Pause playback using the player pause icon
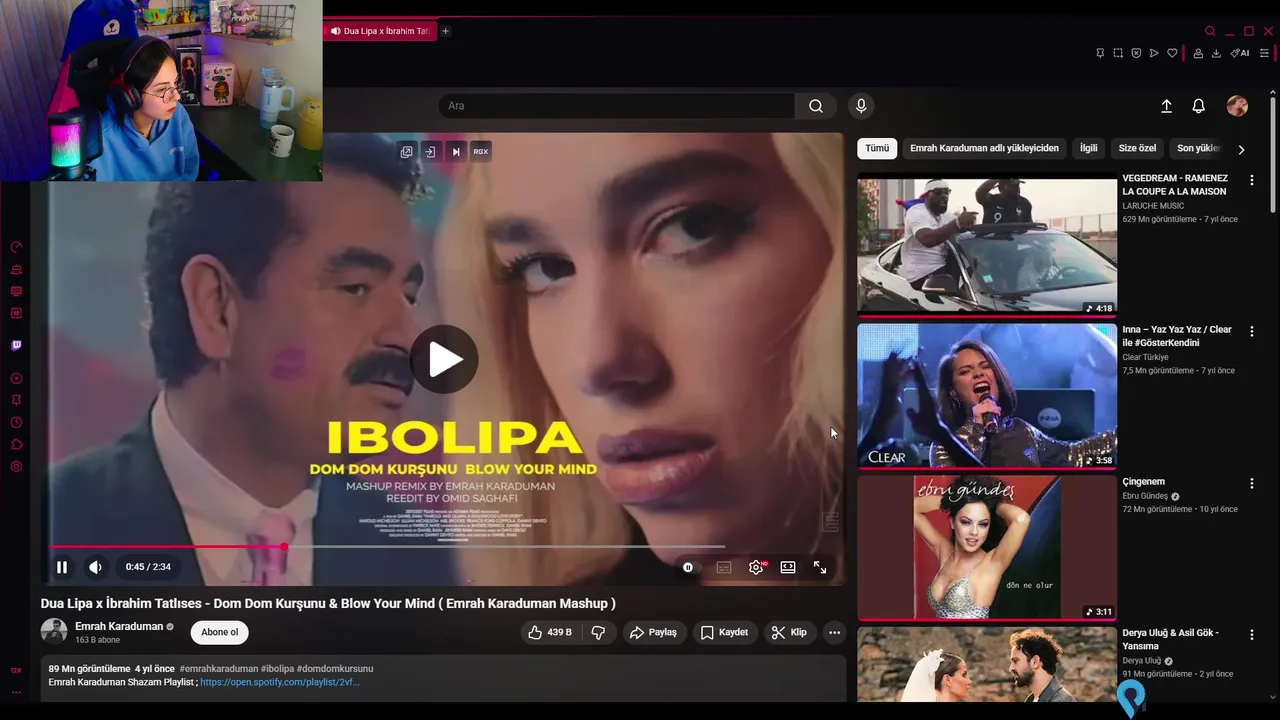This screenshot has width=1280, height=720. (x=62, y=567)
